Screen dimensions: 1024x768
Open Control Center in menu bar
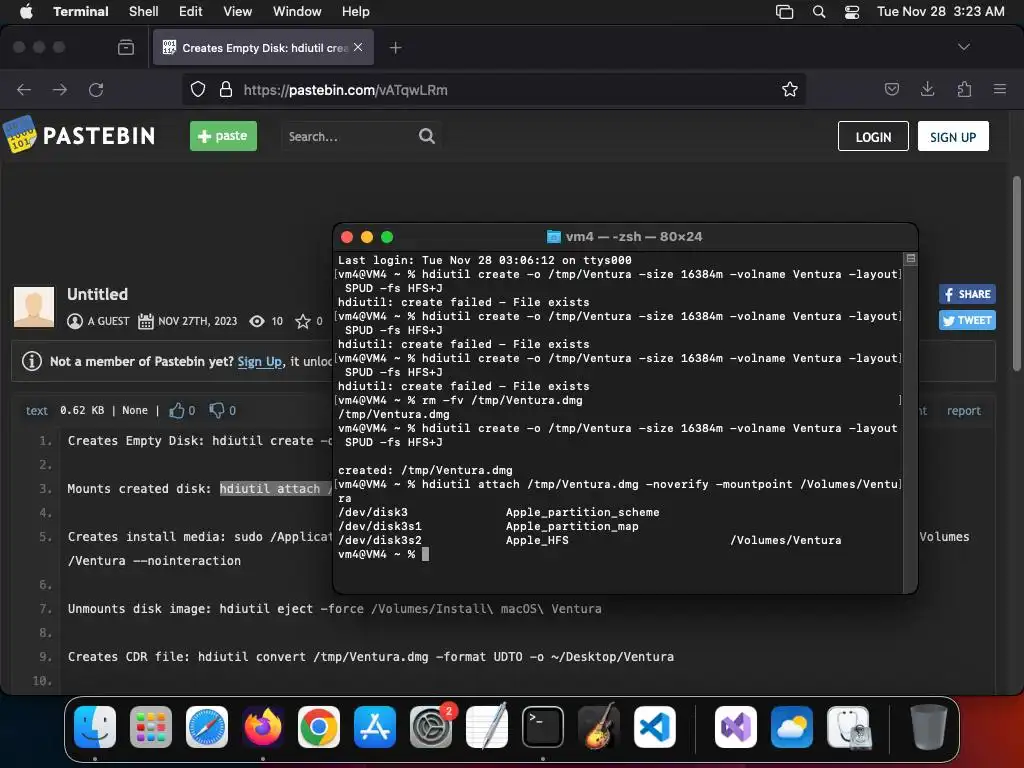[852, 12]
